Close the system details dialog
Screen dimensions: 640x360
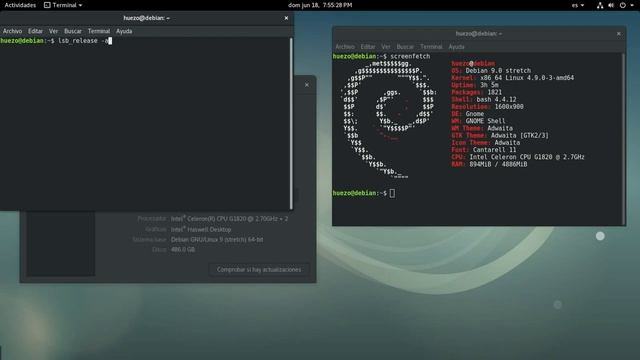click(307, 85)
